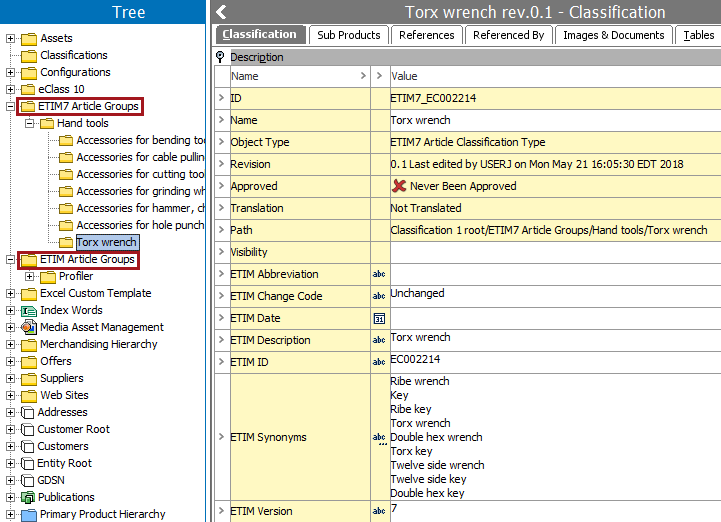Expand the Profiler folder node
The image size is (721, 522).
coord(29,276)
